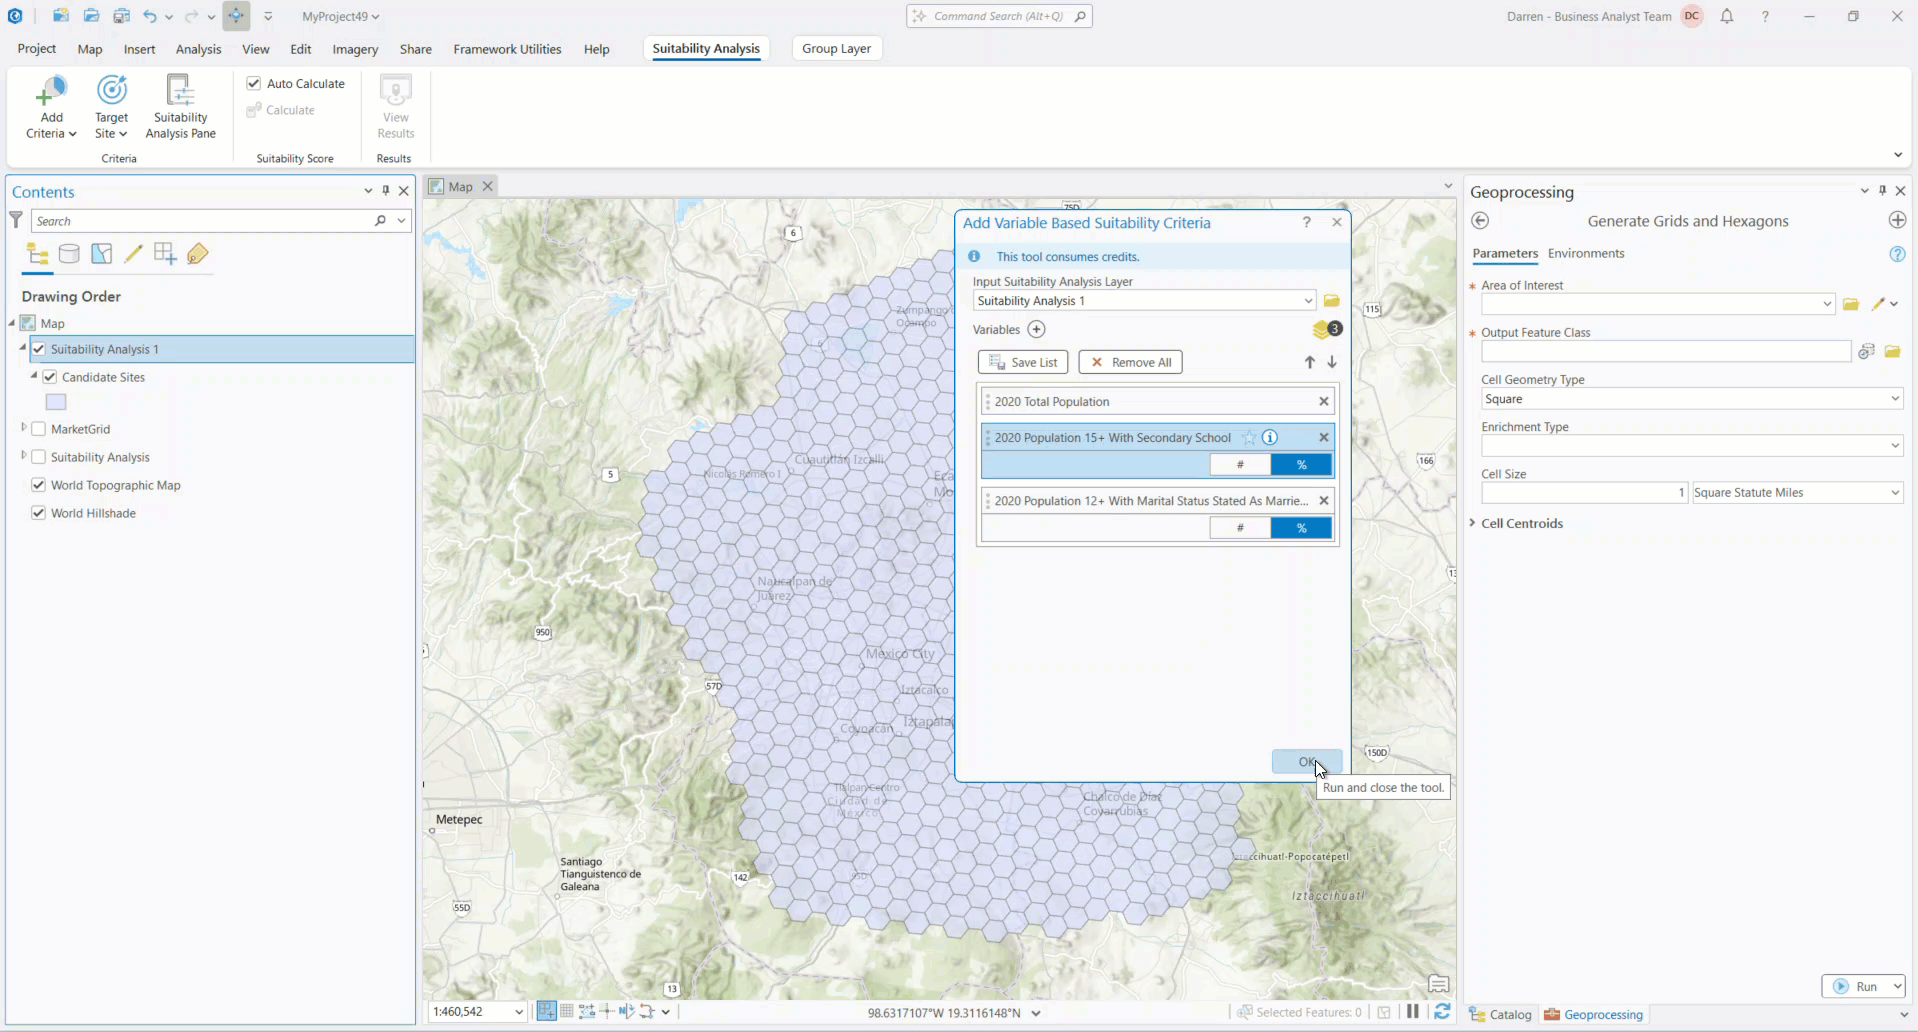Expand the Cell Centroids section
Viewport: 1918px width, 1032px height.
1473,523
